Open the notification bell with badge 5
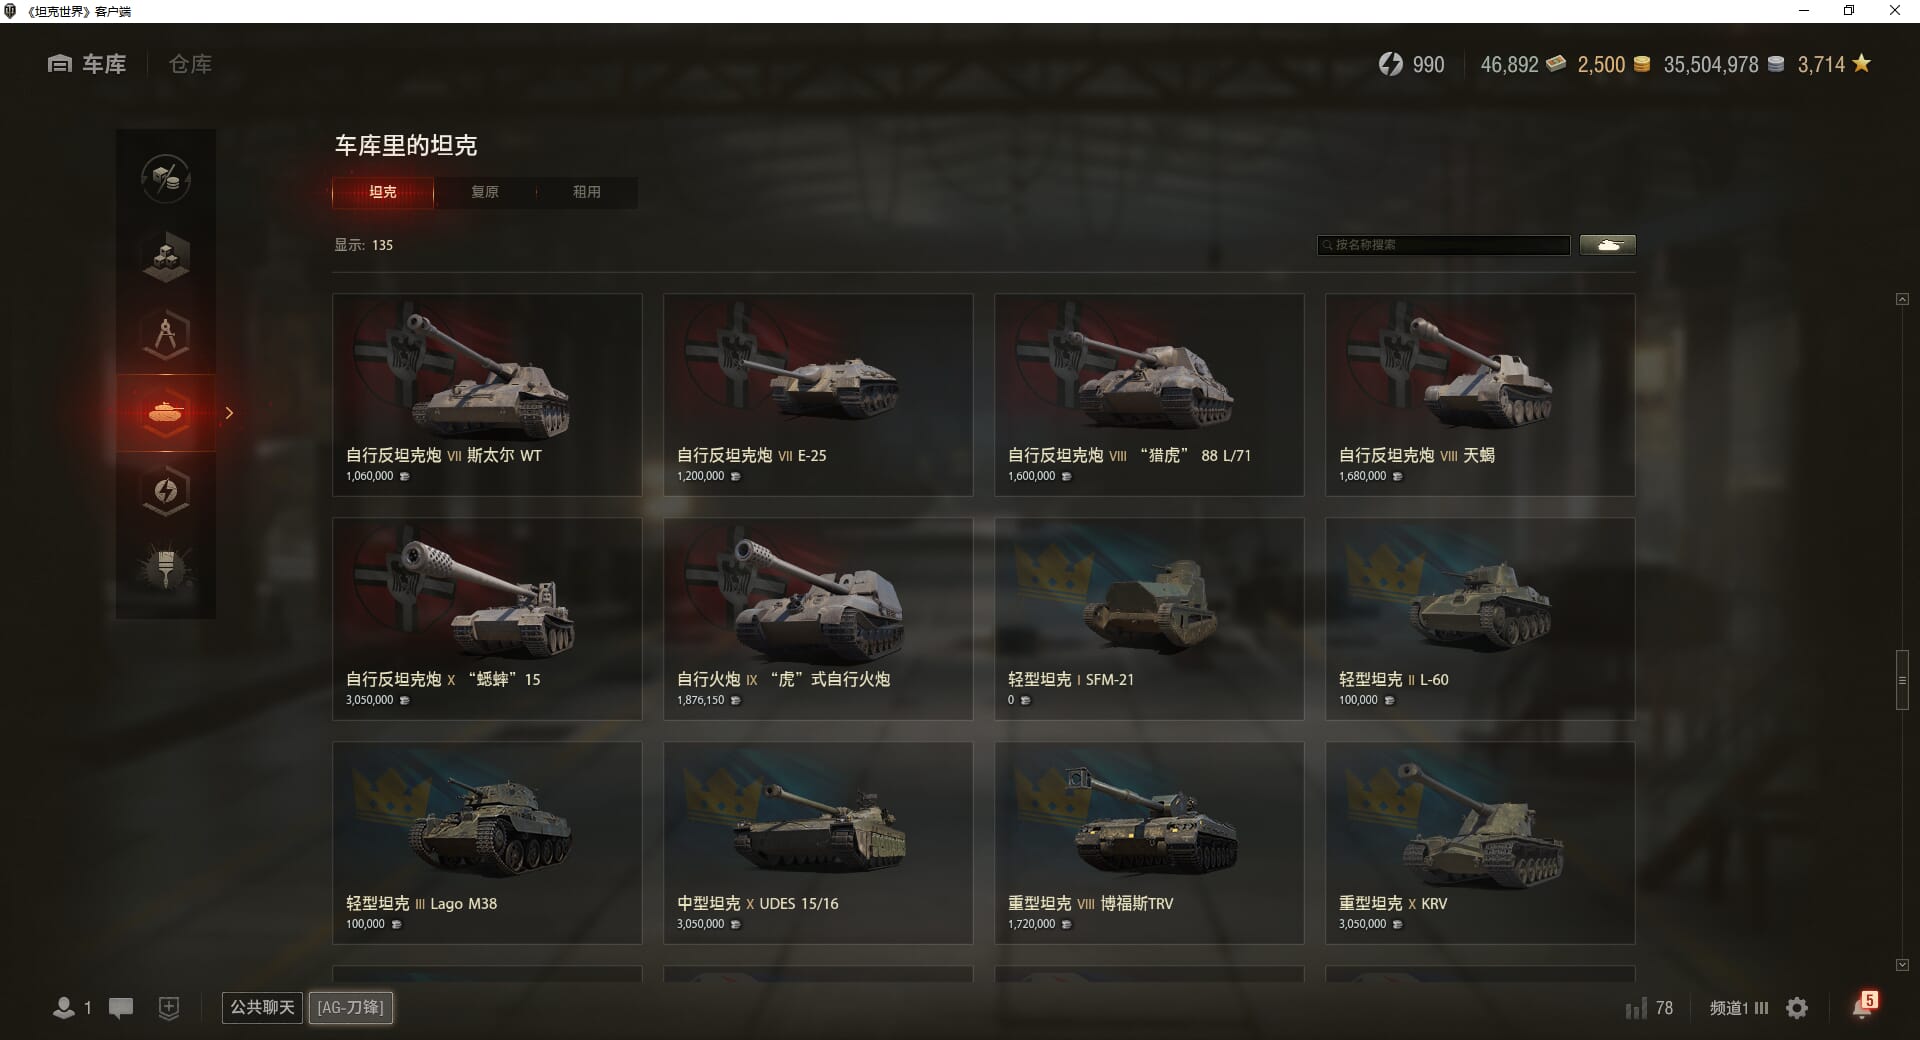1920x1040 pixels. click(1863, 1006)
